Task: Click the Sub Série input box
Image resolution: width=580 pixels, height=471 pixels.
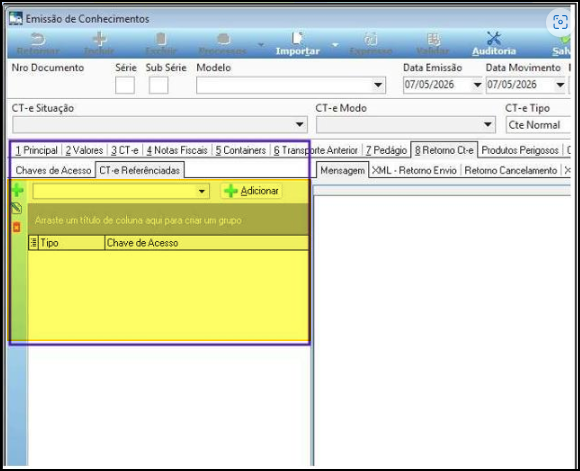Action: (159, 85)
